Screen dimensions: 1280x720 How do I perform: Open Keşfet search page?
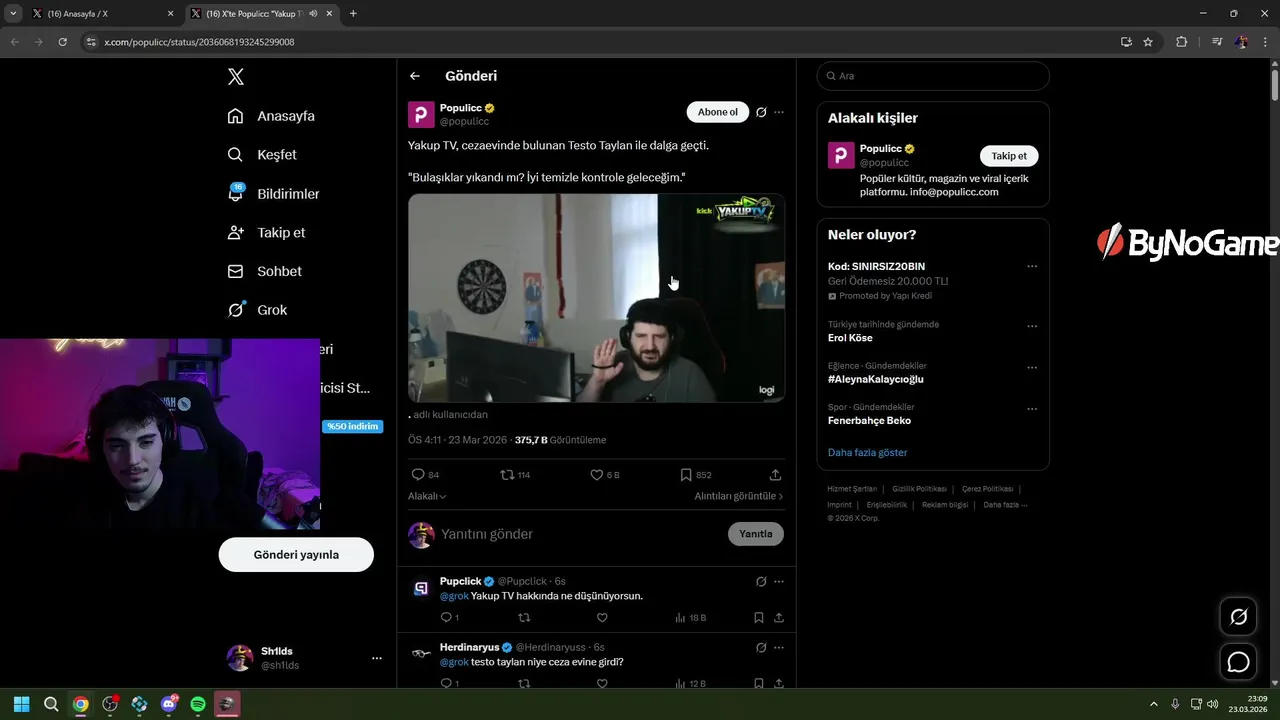[x=262, y=155]
